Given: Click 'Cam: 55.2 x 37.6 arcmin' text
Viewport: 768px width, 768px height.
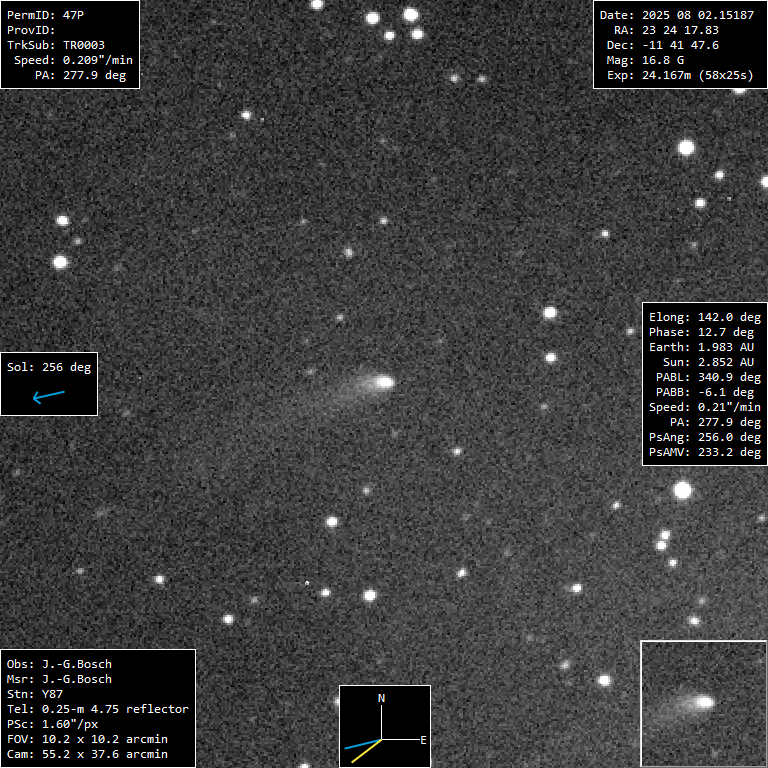Looking at the screenshot, I should point(87,754).
